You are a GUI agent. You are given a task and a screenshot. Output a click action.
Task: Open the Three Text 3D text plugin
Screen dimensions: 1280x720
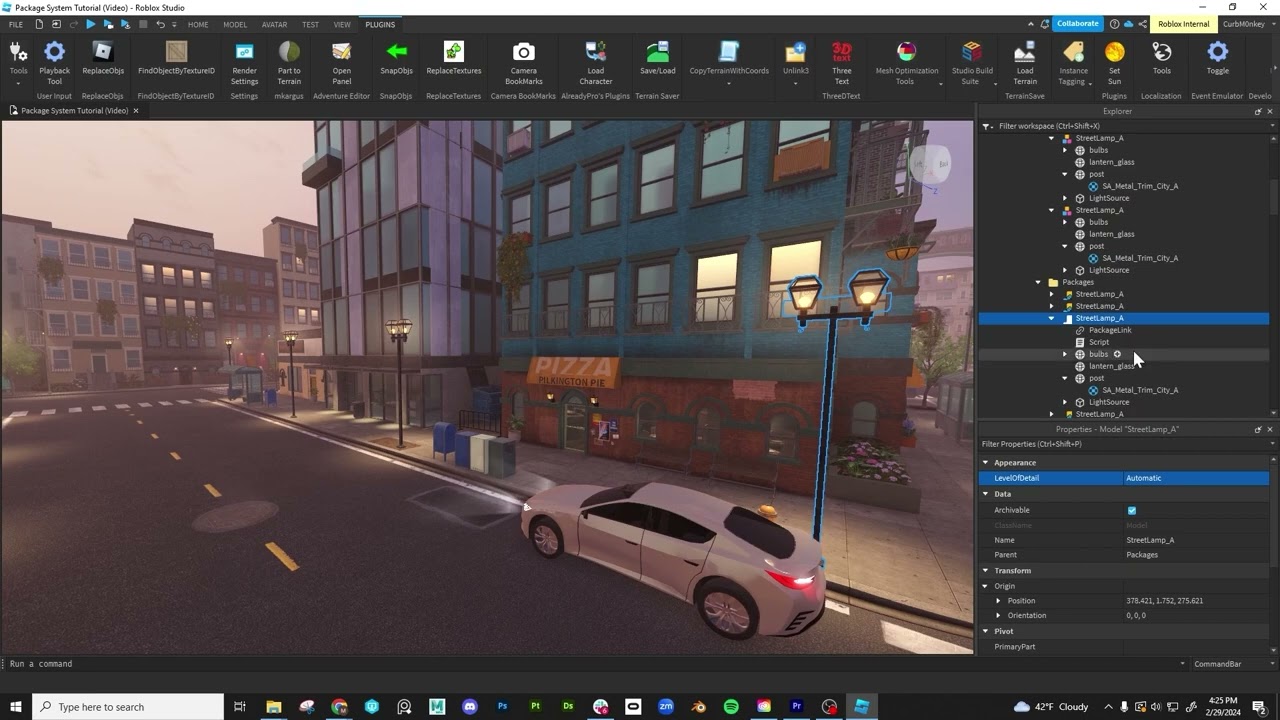(x=842, y=61)
